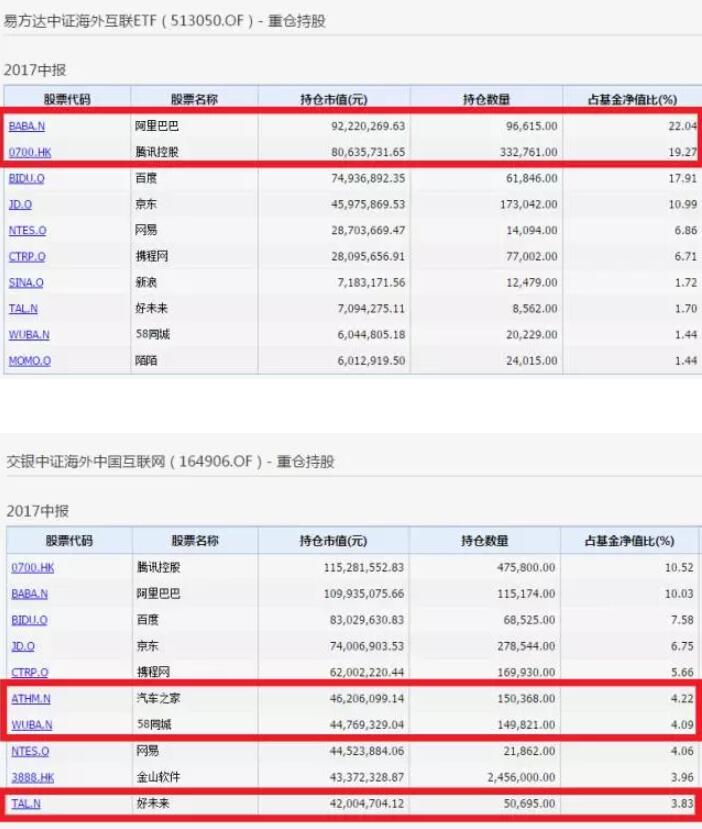Click NTES.O link in the 易方达 ETF table
702x829 pixels.
click(x=28, y=231)
